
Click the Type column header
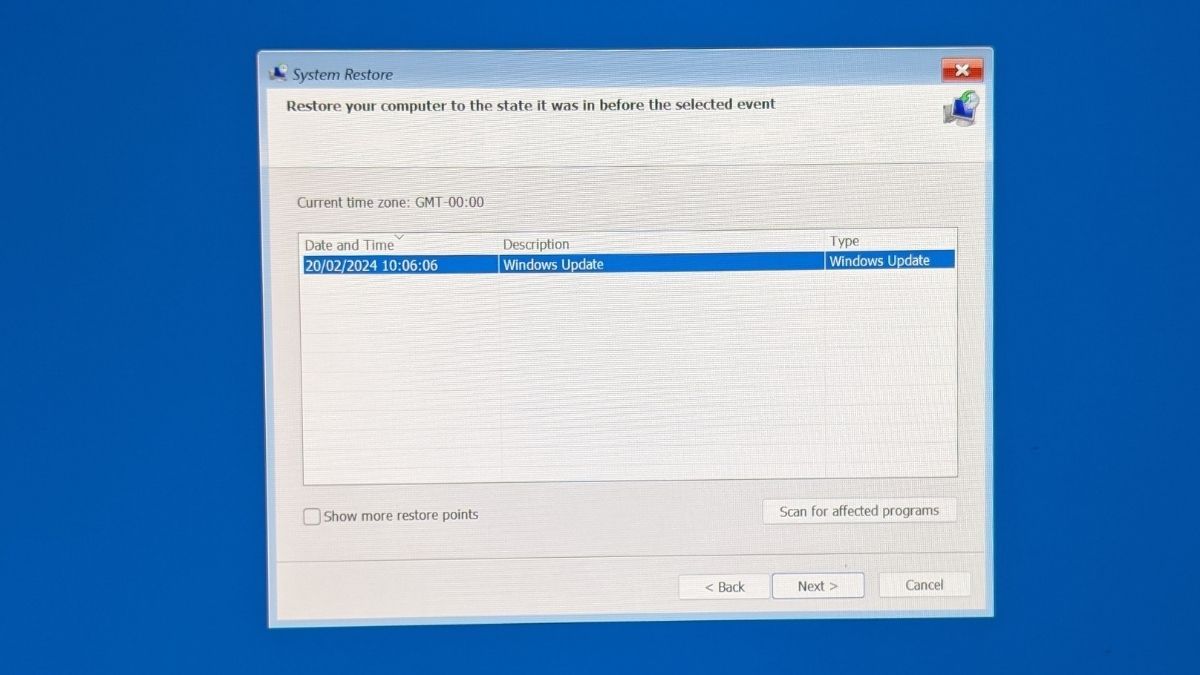pos(843,241)
